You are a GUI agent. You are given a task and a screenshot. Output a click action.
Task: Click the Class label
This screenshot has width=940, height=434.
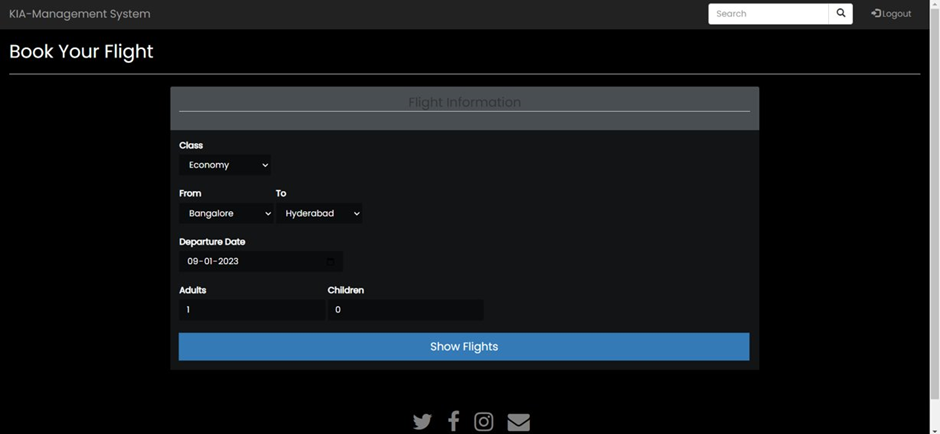pos(191,146)
